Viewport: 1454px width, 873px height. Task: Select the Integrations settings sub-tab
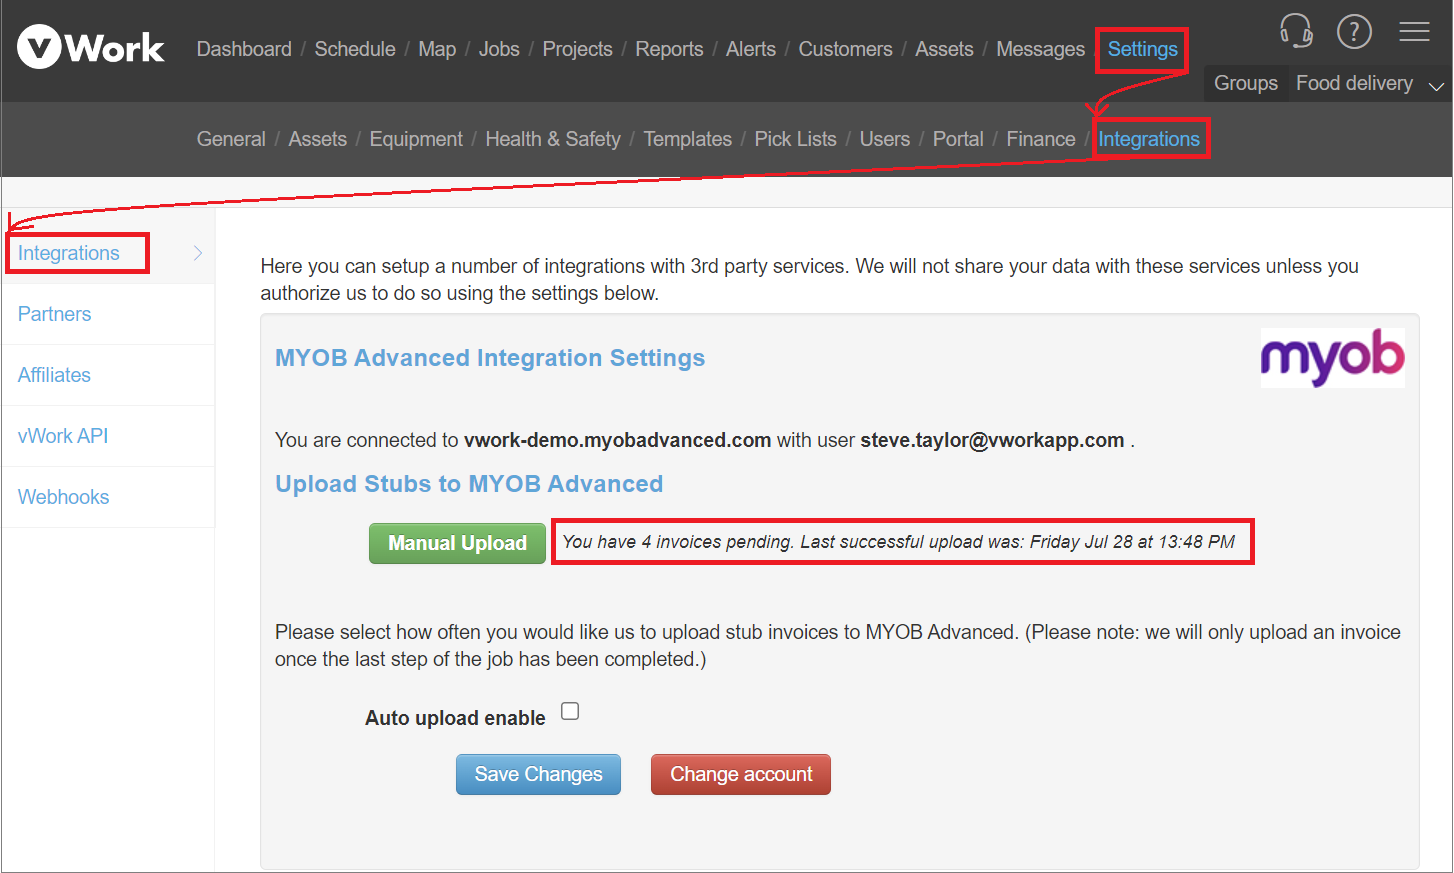tap(1149, 139)
